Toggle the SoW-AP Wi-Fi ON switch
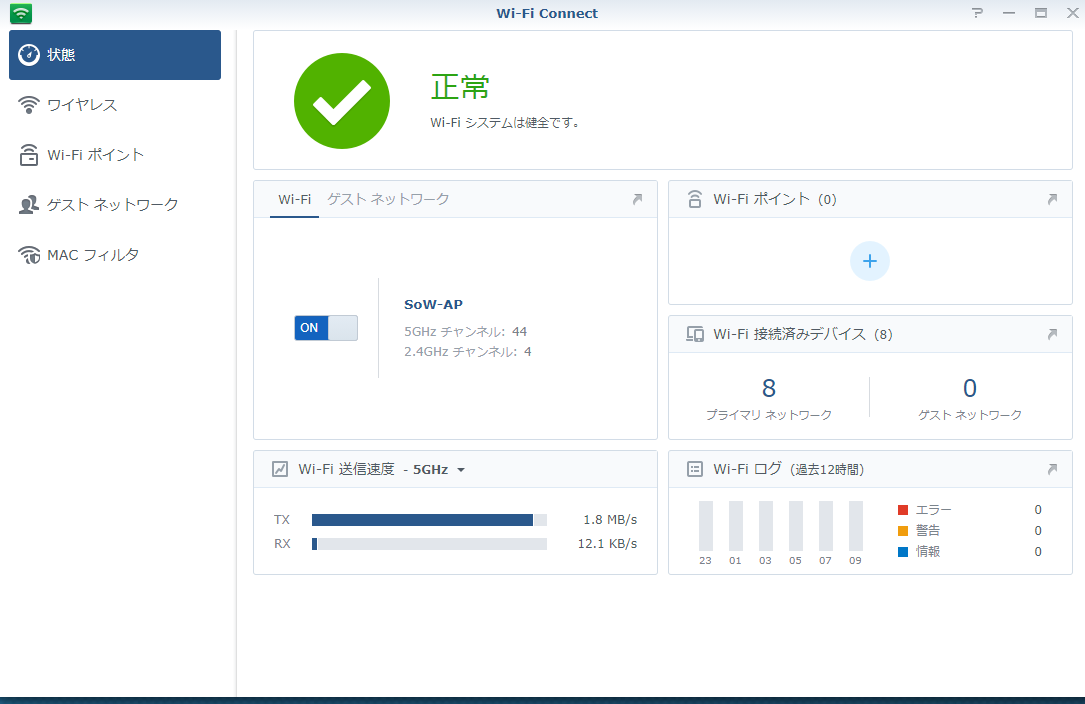1085x704 pixels. pyautogui.click(x=325, y=328)
